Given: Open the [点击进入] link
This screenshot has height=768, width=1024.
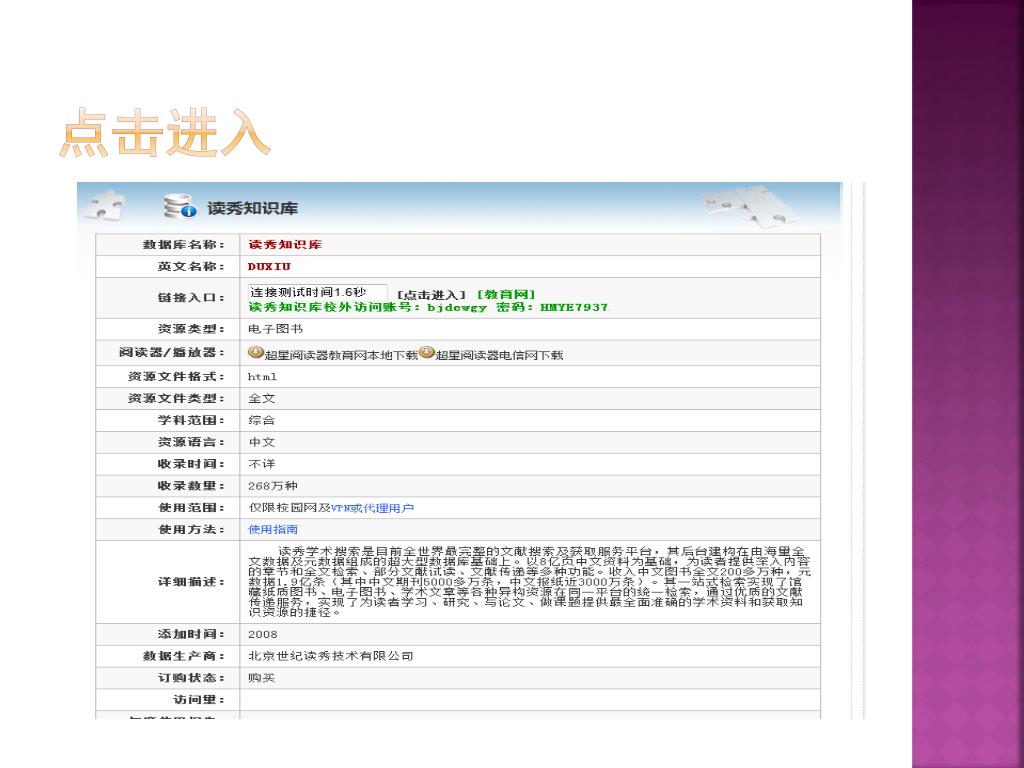Looking at the screenshot, I should 431,295.
